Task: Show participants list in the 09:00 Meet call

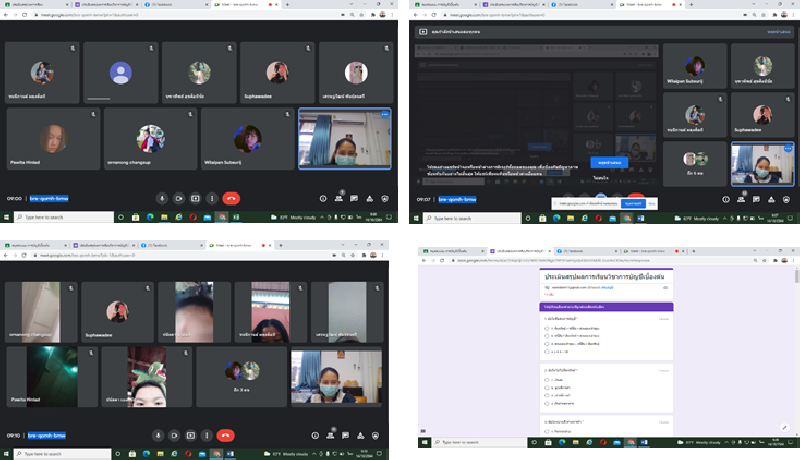Action: (x=338, y=198)
